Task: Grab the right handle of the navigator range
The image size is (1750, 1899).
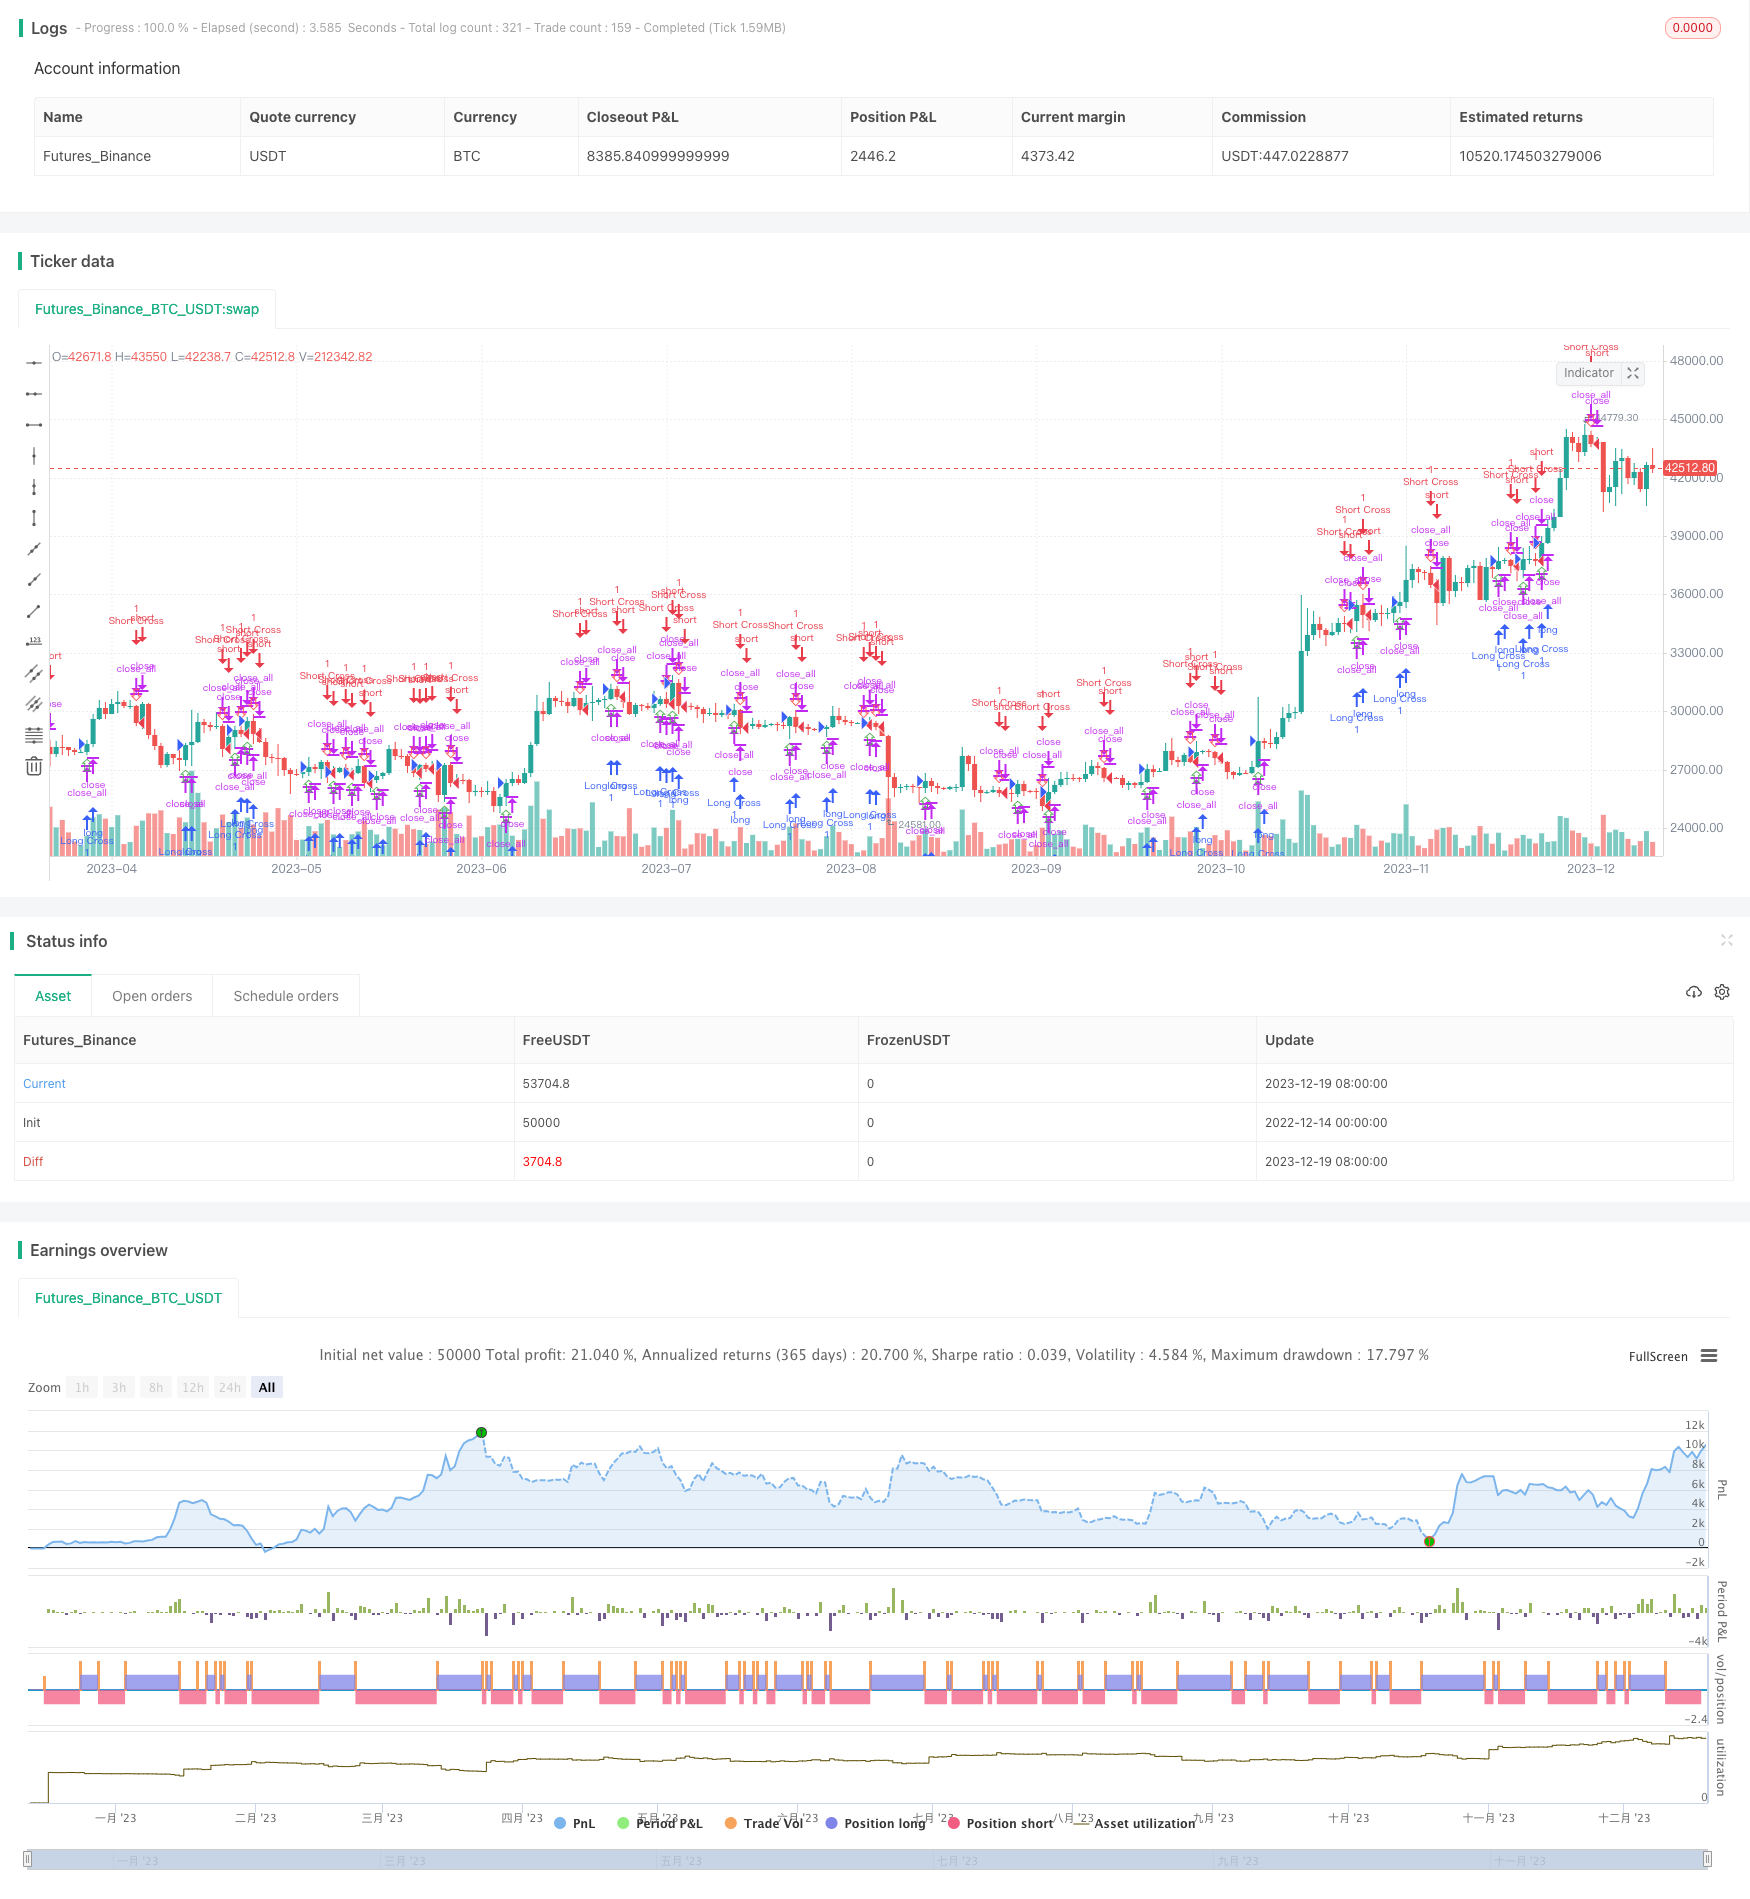Action: tap(1708, 1860)
